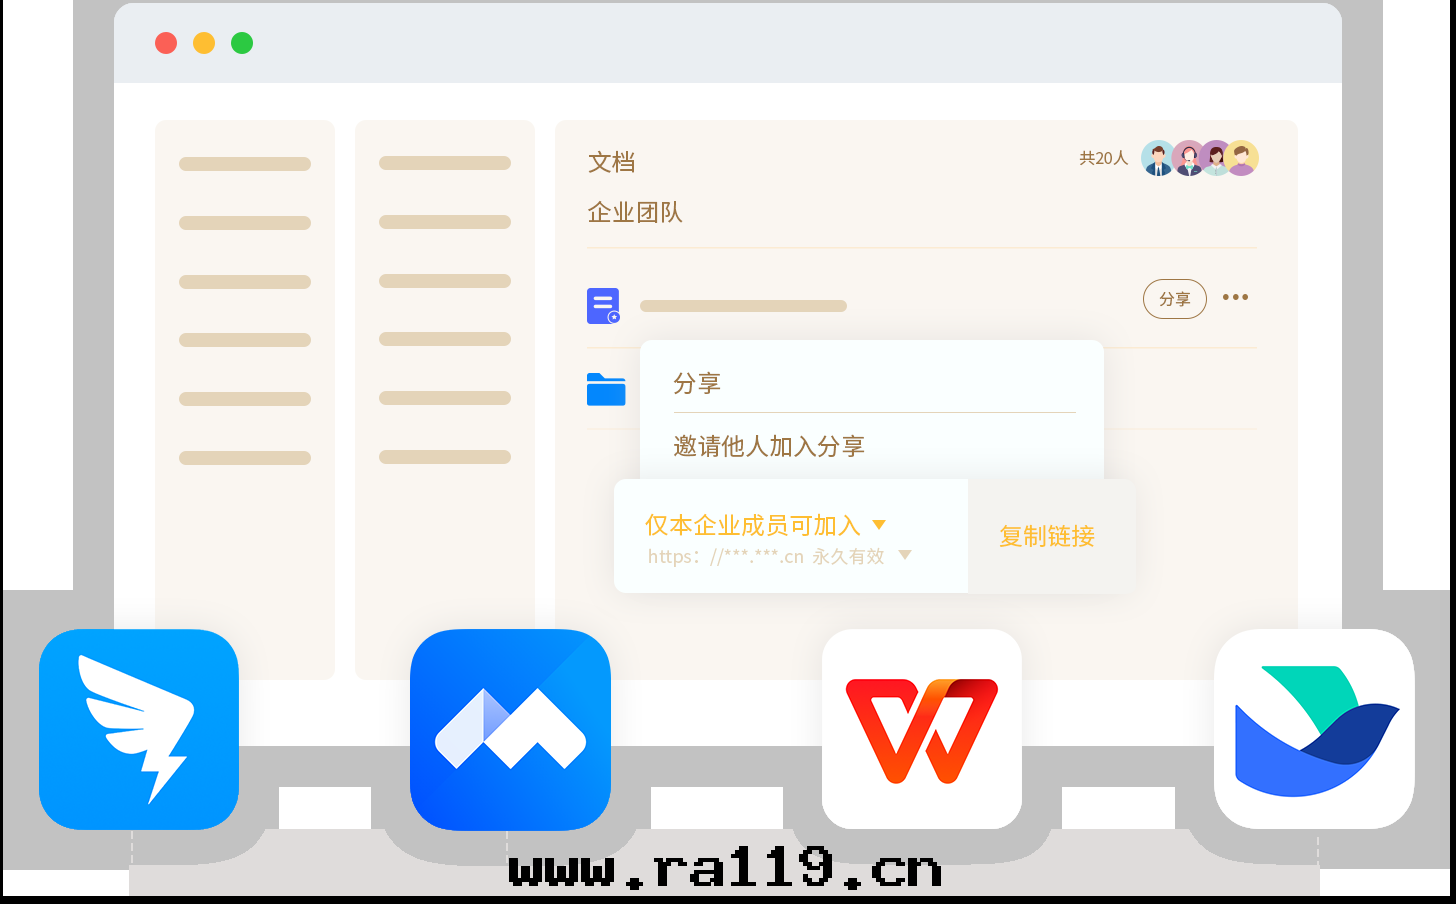
Task: Open the Tencent Docs app icon
Action: pyautogui.click(x=510, y=729)
